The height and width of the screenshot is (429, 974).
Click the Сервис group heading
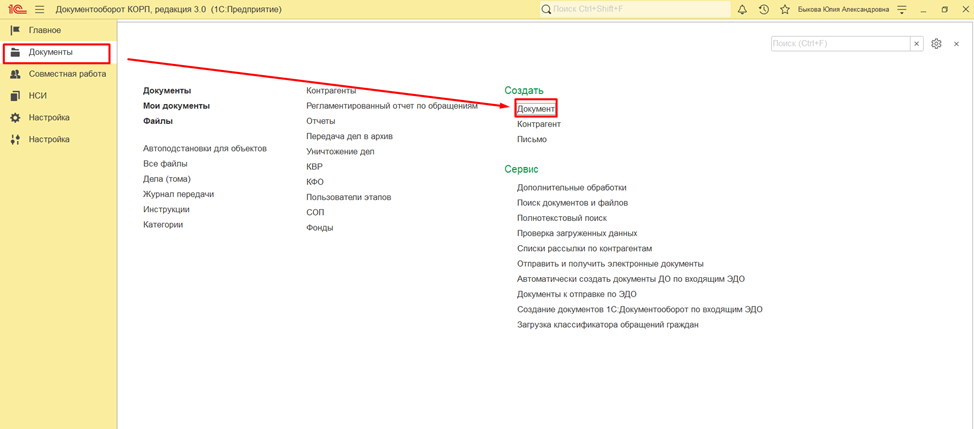(x=521, y=169)
